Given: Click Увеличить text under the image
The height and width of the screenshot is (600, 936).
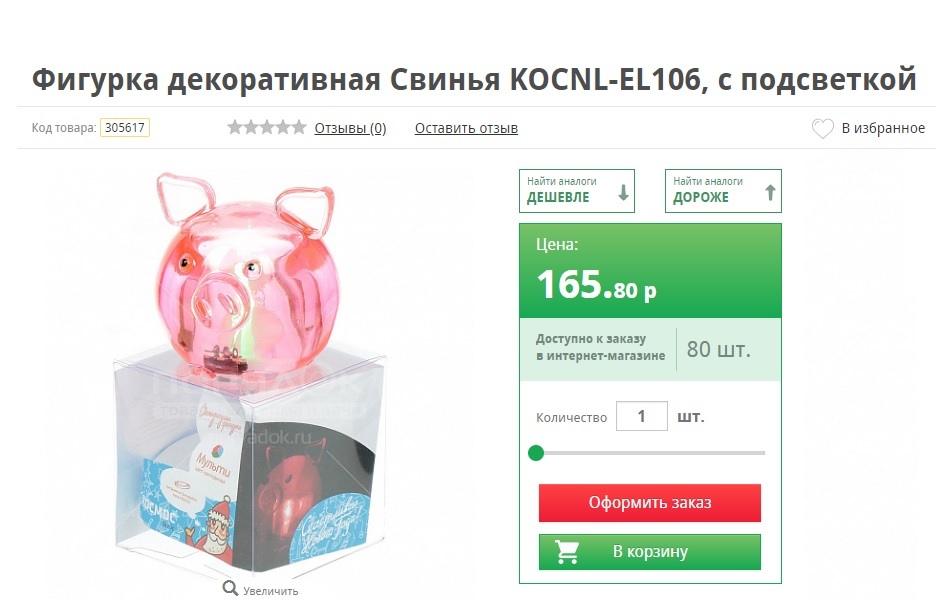Looking at the screenshot, I should (270, 590).
